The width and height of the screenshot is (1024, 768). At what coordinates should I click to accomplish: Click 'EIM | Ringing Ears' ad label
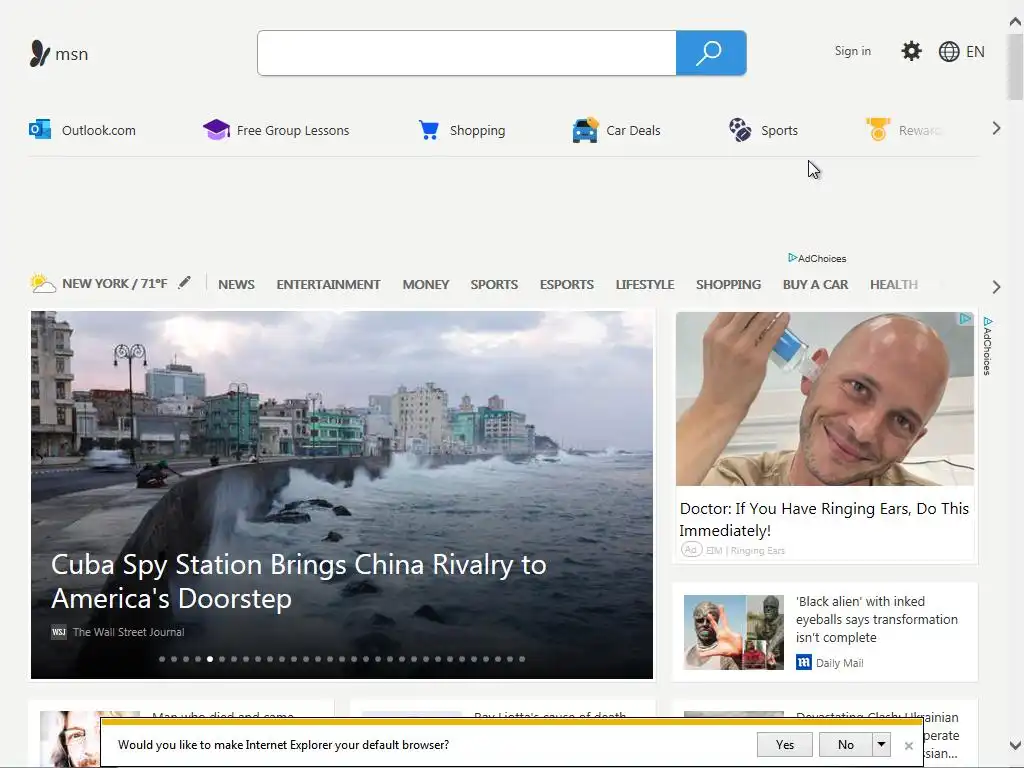click(745, 551)
